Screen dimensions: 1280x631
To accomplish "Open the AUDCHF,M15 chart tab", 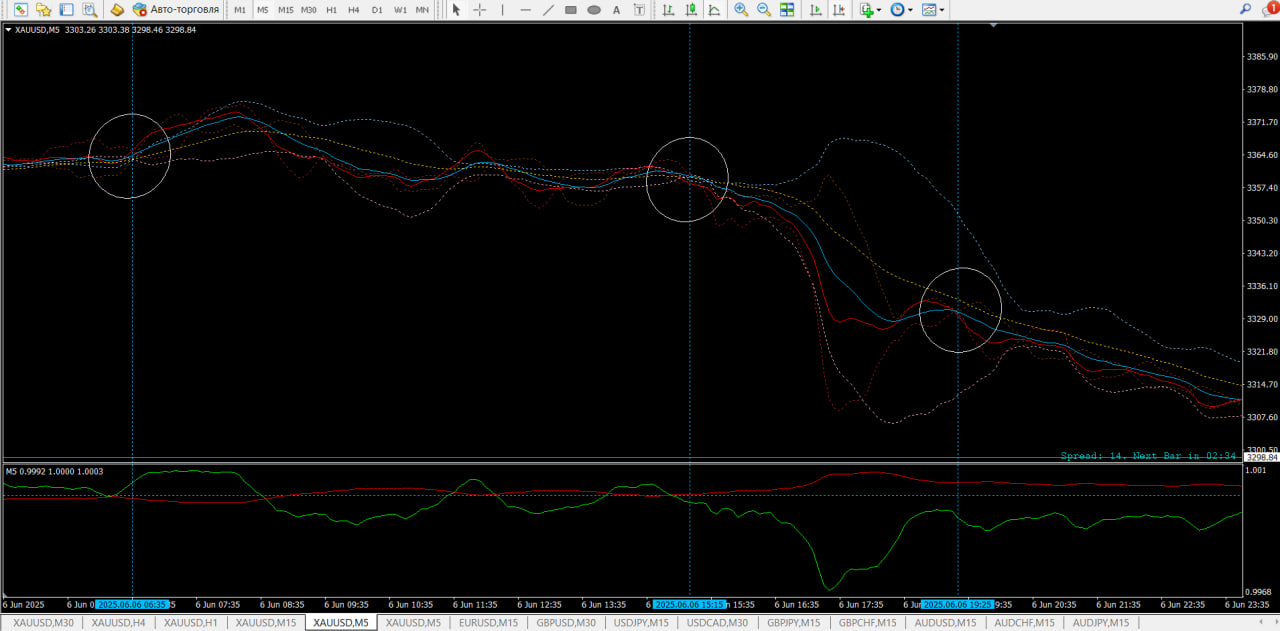I will (x=1024, y=623).
